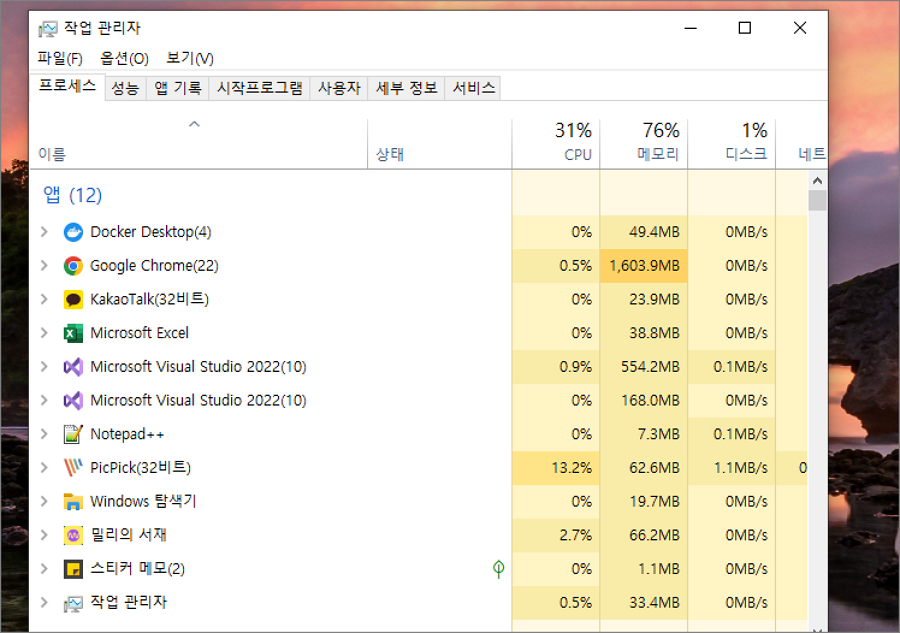The image size is (900, 633).
Task: Sort by the 이름 column header
Action: (x=199, y=143)
